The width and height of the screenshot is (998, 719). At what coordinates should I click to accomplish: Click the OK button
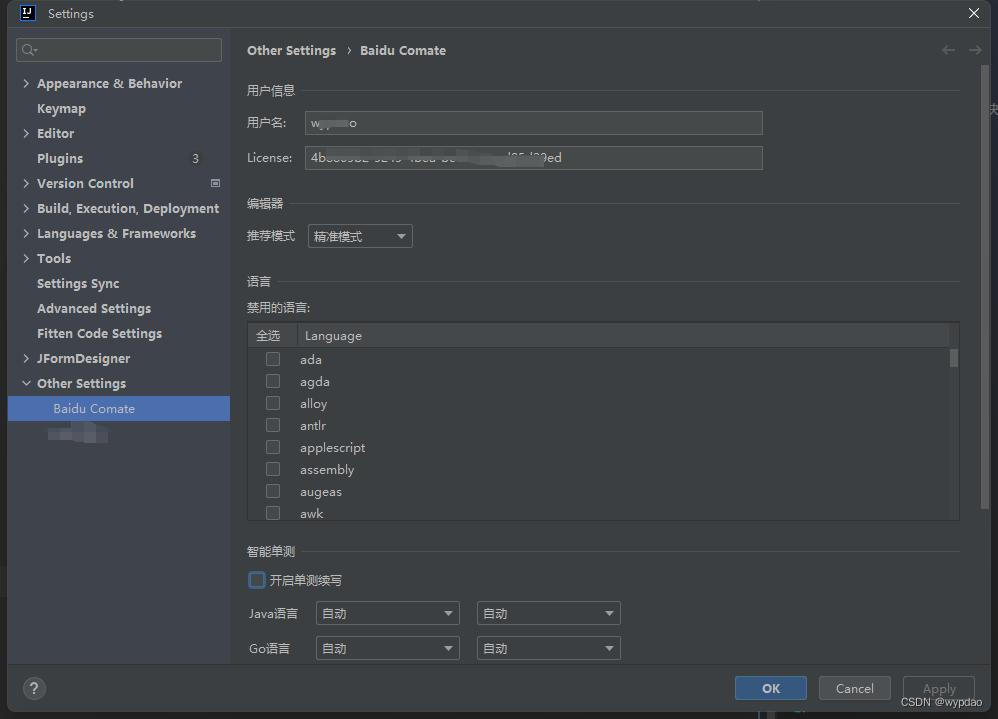tap(771, 688)
